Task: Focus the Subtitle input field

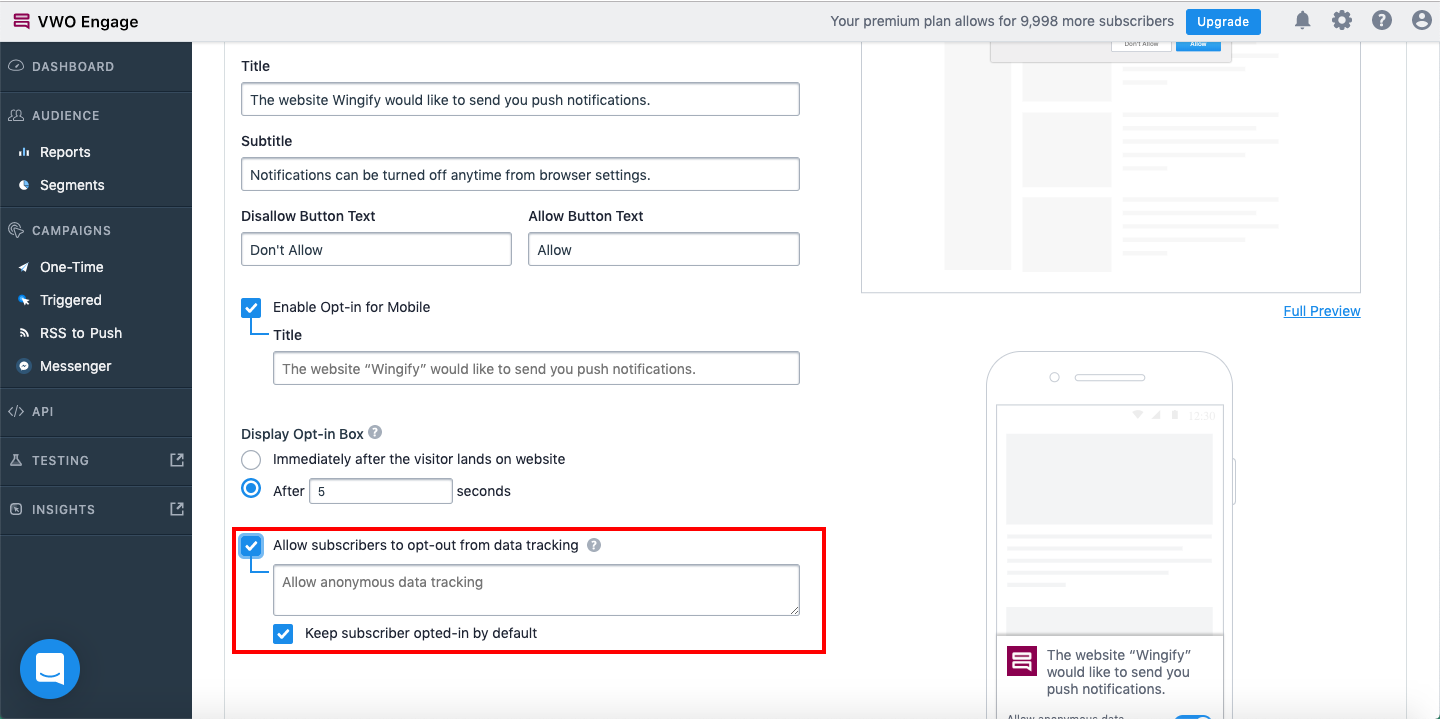Action: click(520, 174)
